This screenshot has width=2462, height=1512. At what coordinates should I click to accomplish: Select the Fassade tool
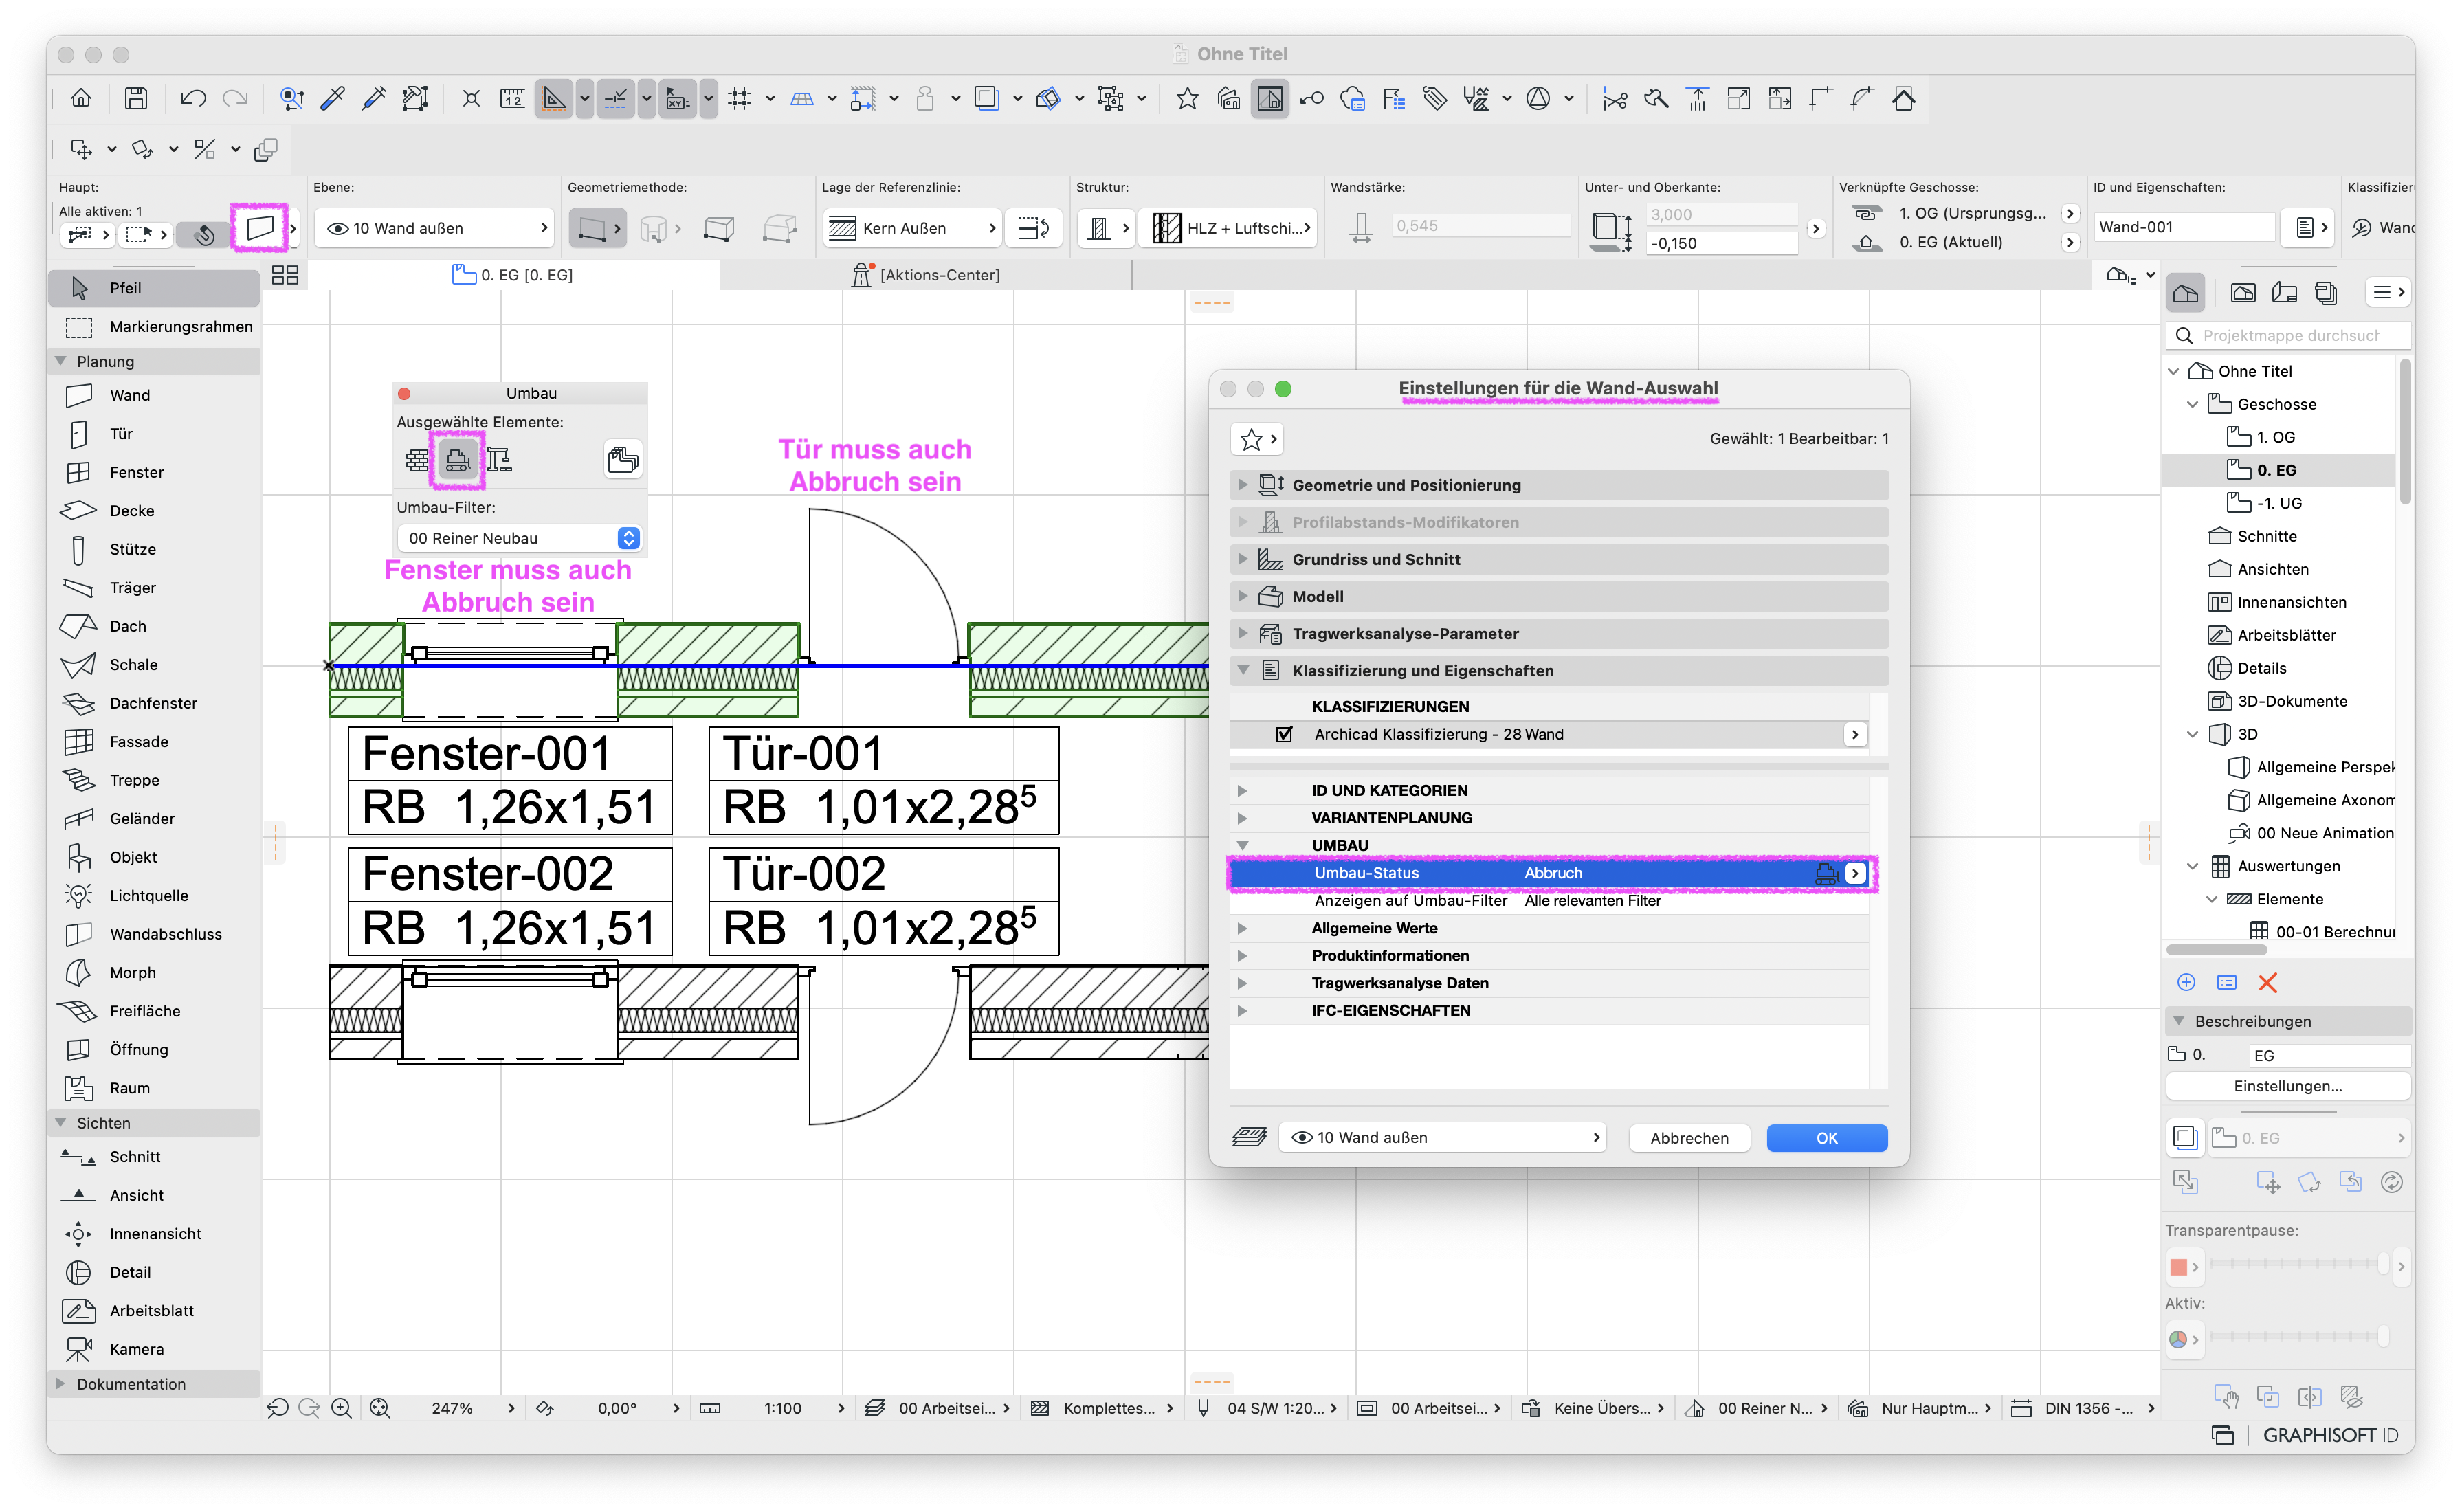click(154, 741)
